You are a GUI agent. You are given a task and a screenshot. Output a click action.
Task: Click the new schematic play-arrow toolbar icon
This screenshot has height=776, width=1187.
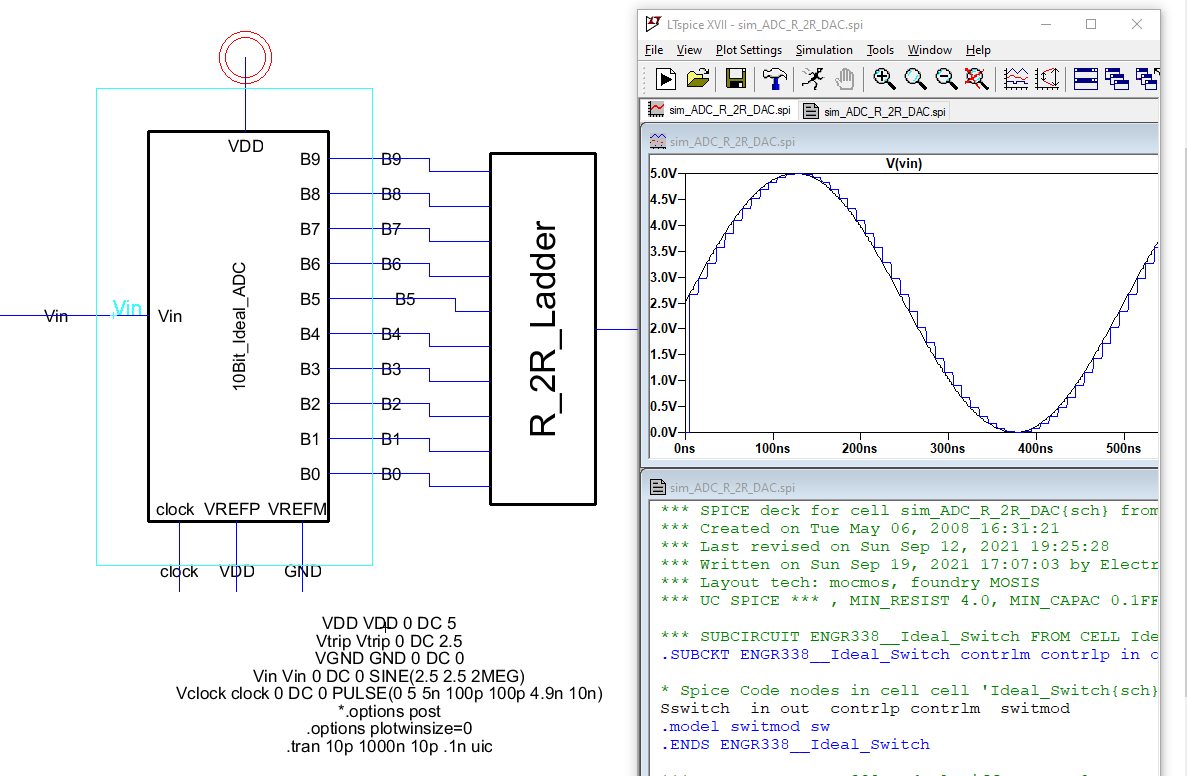[665, 79]
